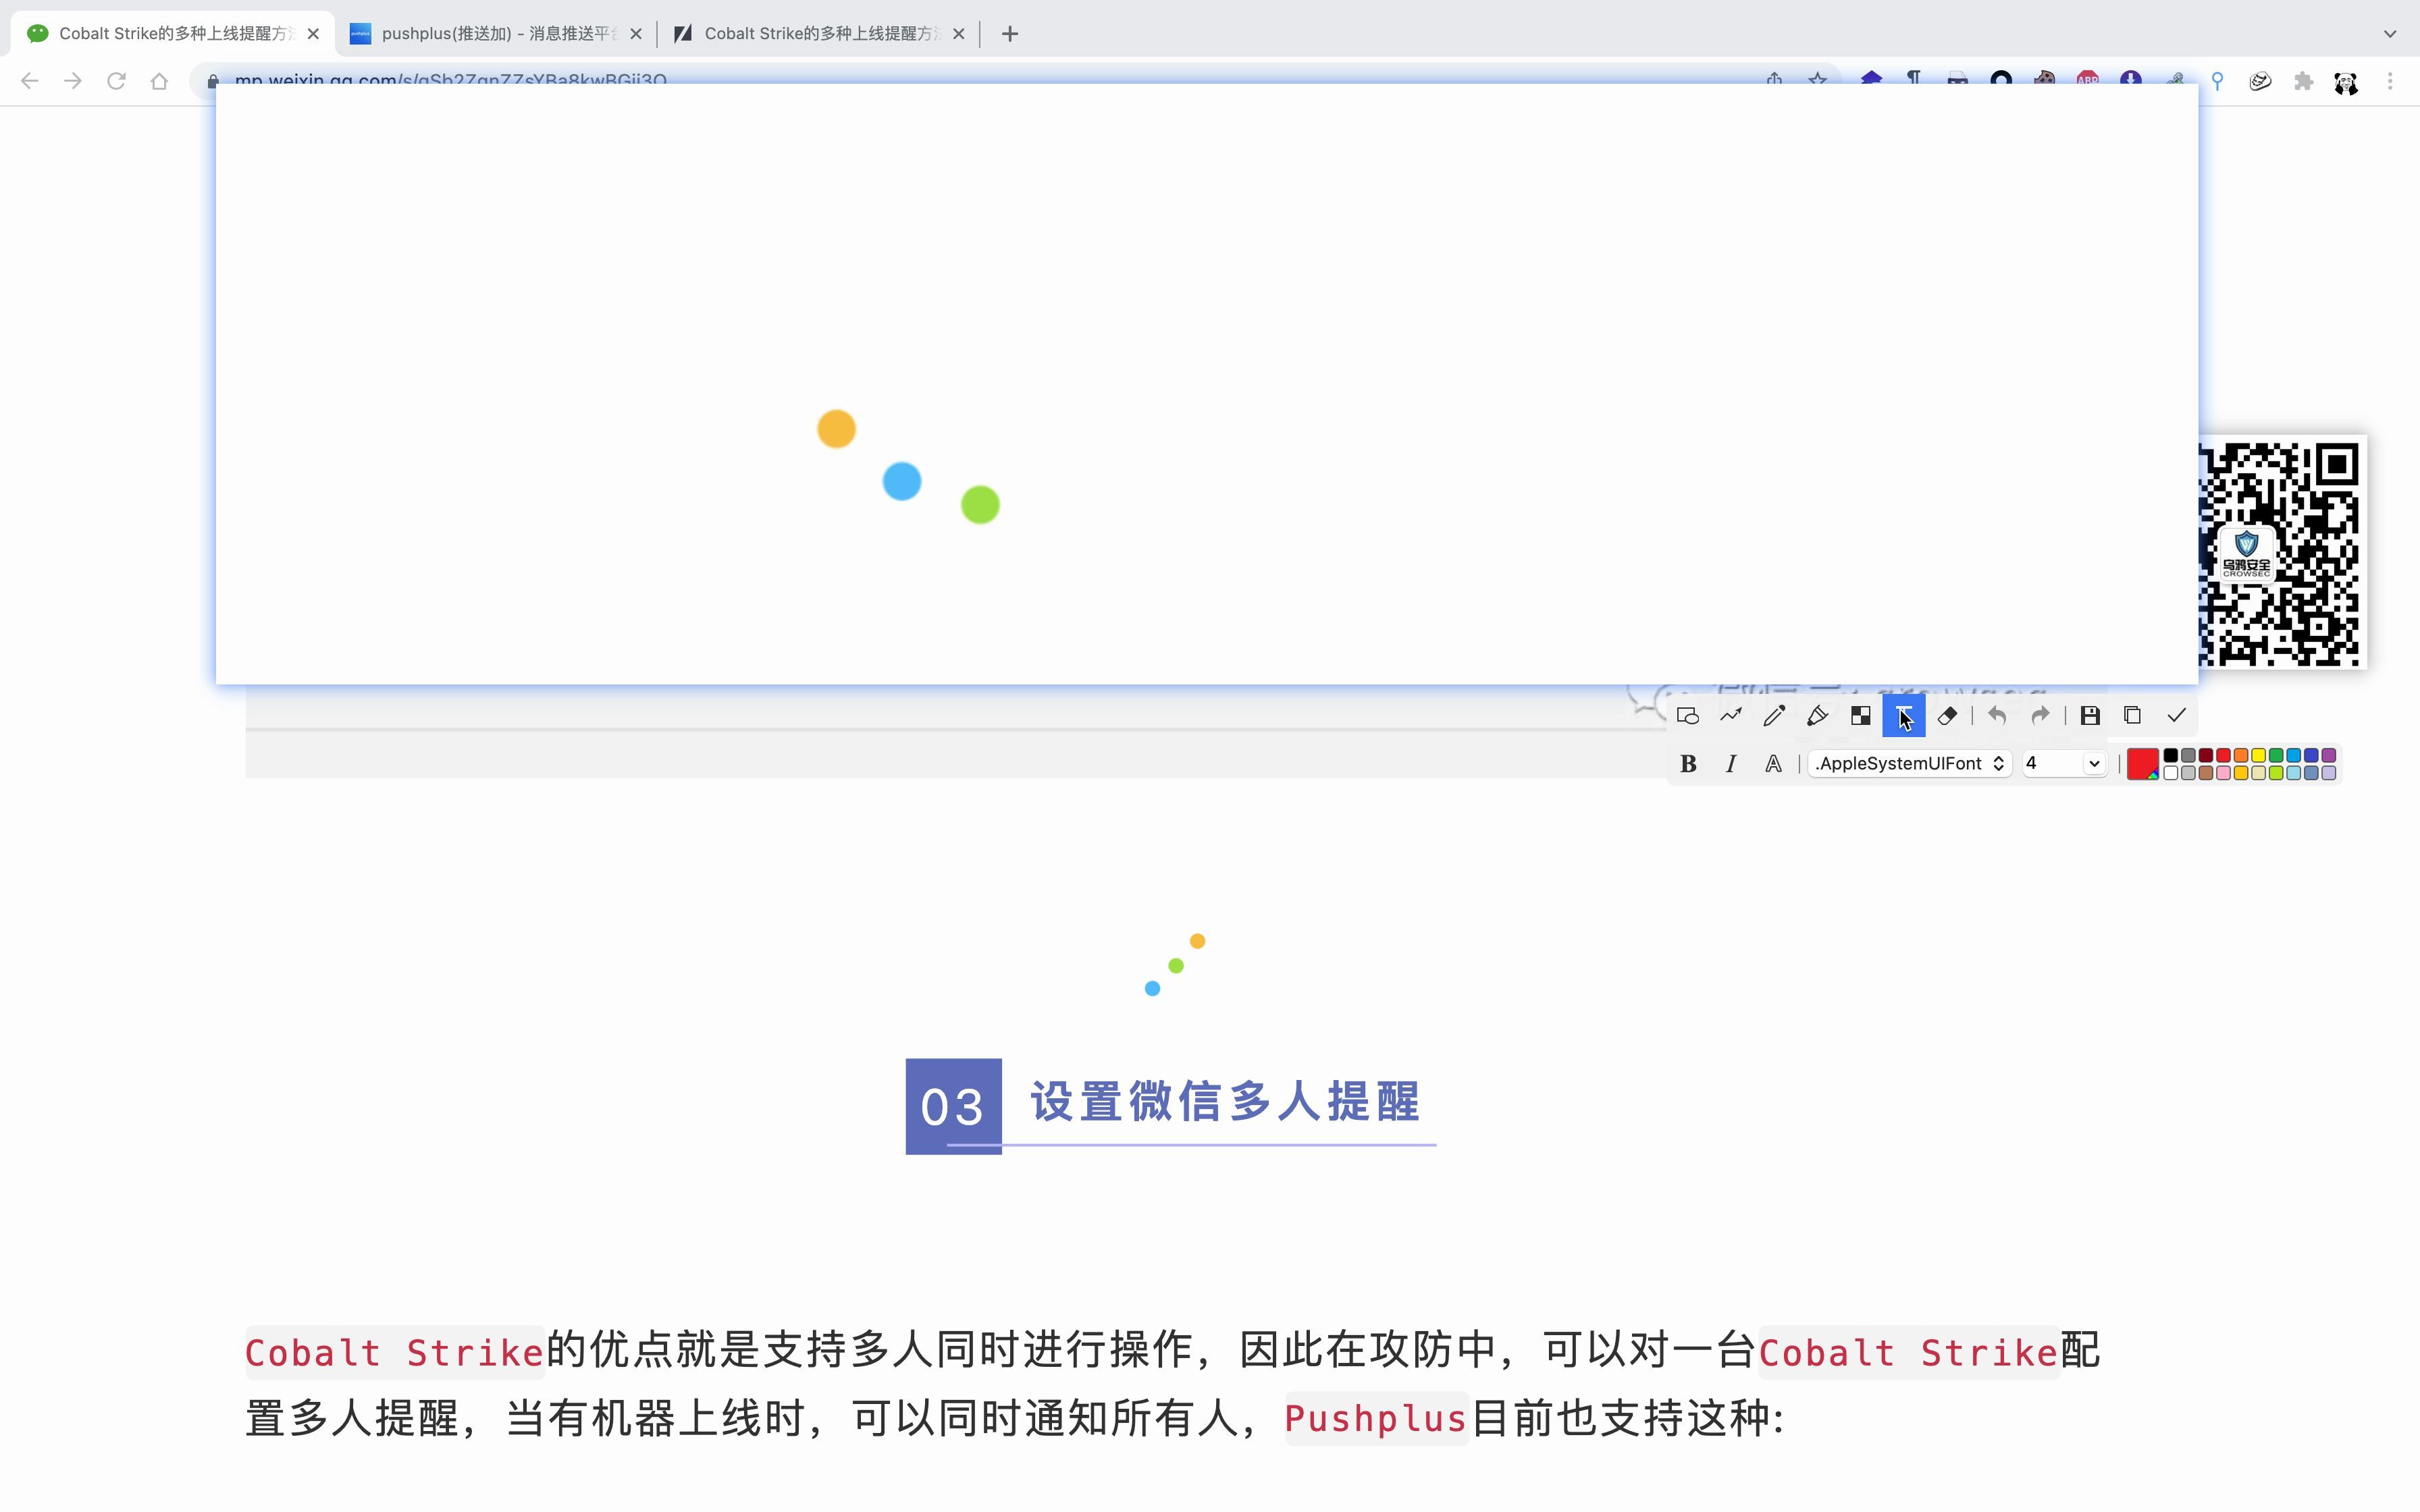Close the first Cobalt Strike WeChat tab

point(313,34)
